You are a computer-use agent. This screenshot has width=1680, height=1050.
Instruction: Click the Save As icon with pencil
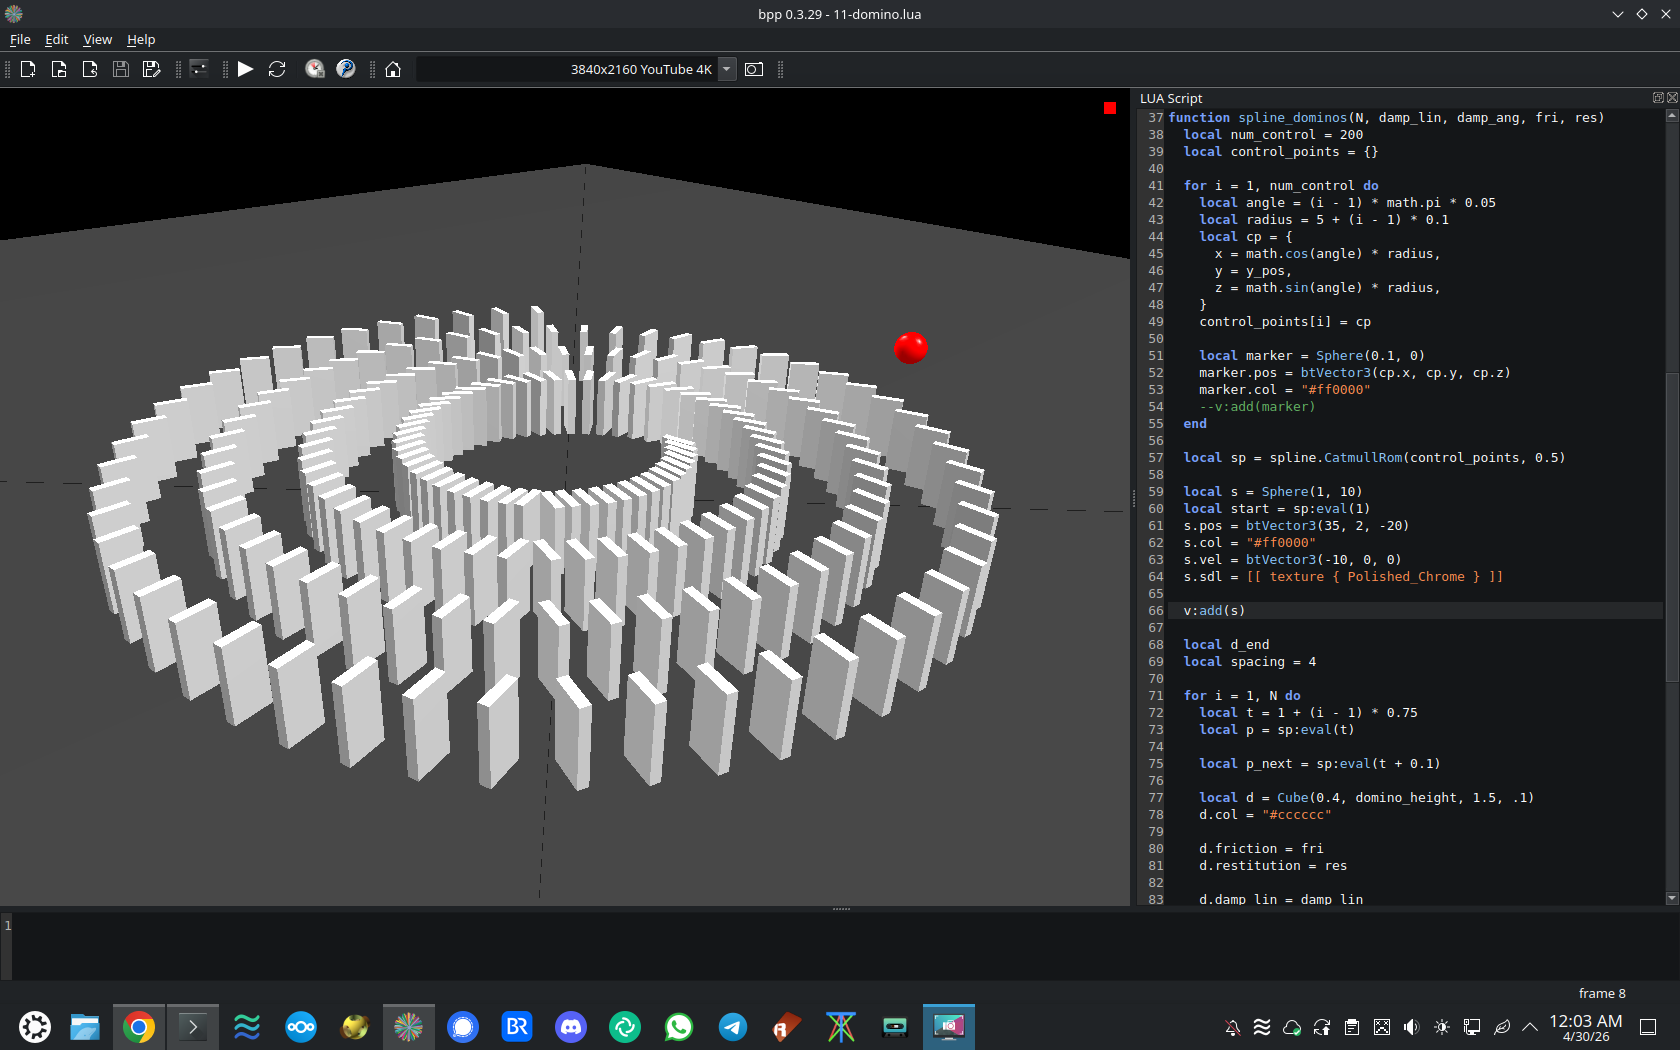[x=151, y=69]
